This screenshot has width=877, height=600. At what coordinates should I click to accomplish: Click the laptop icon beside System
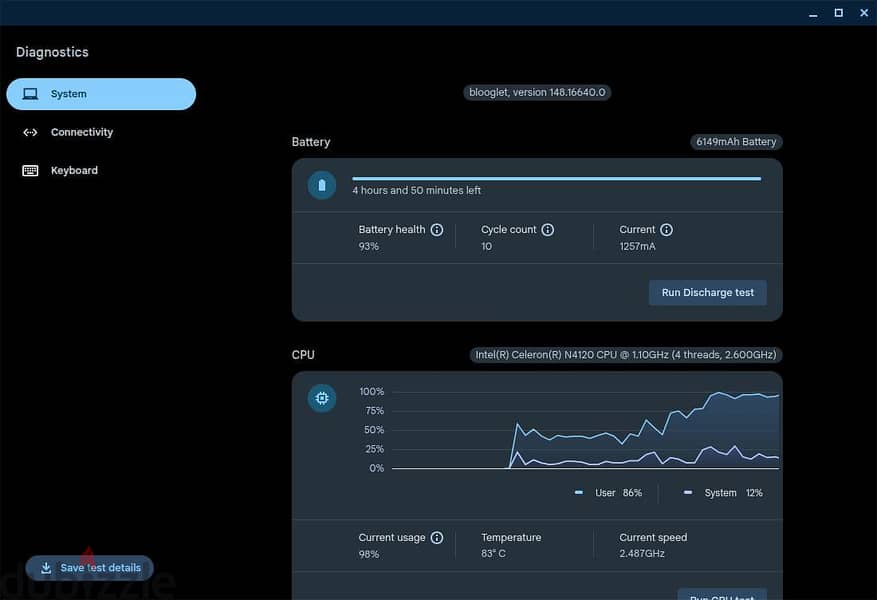tap(30, 94)
